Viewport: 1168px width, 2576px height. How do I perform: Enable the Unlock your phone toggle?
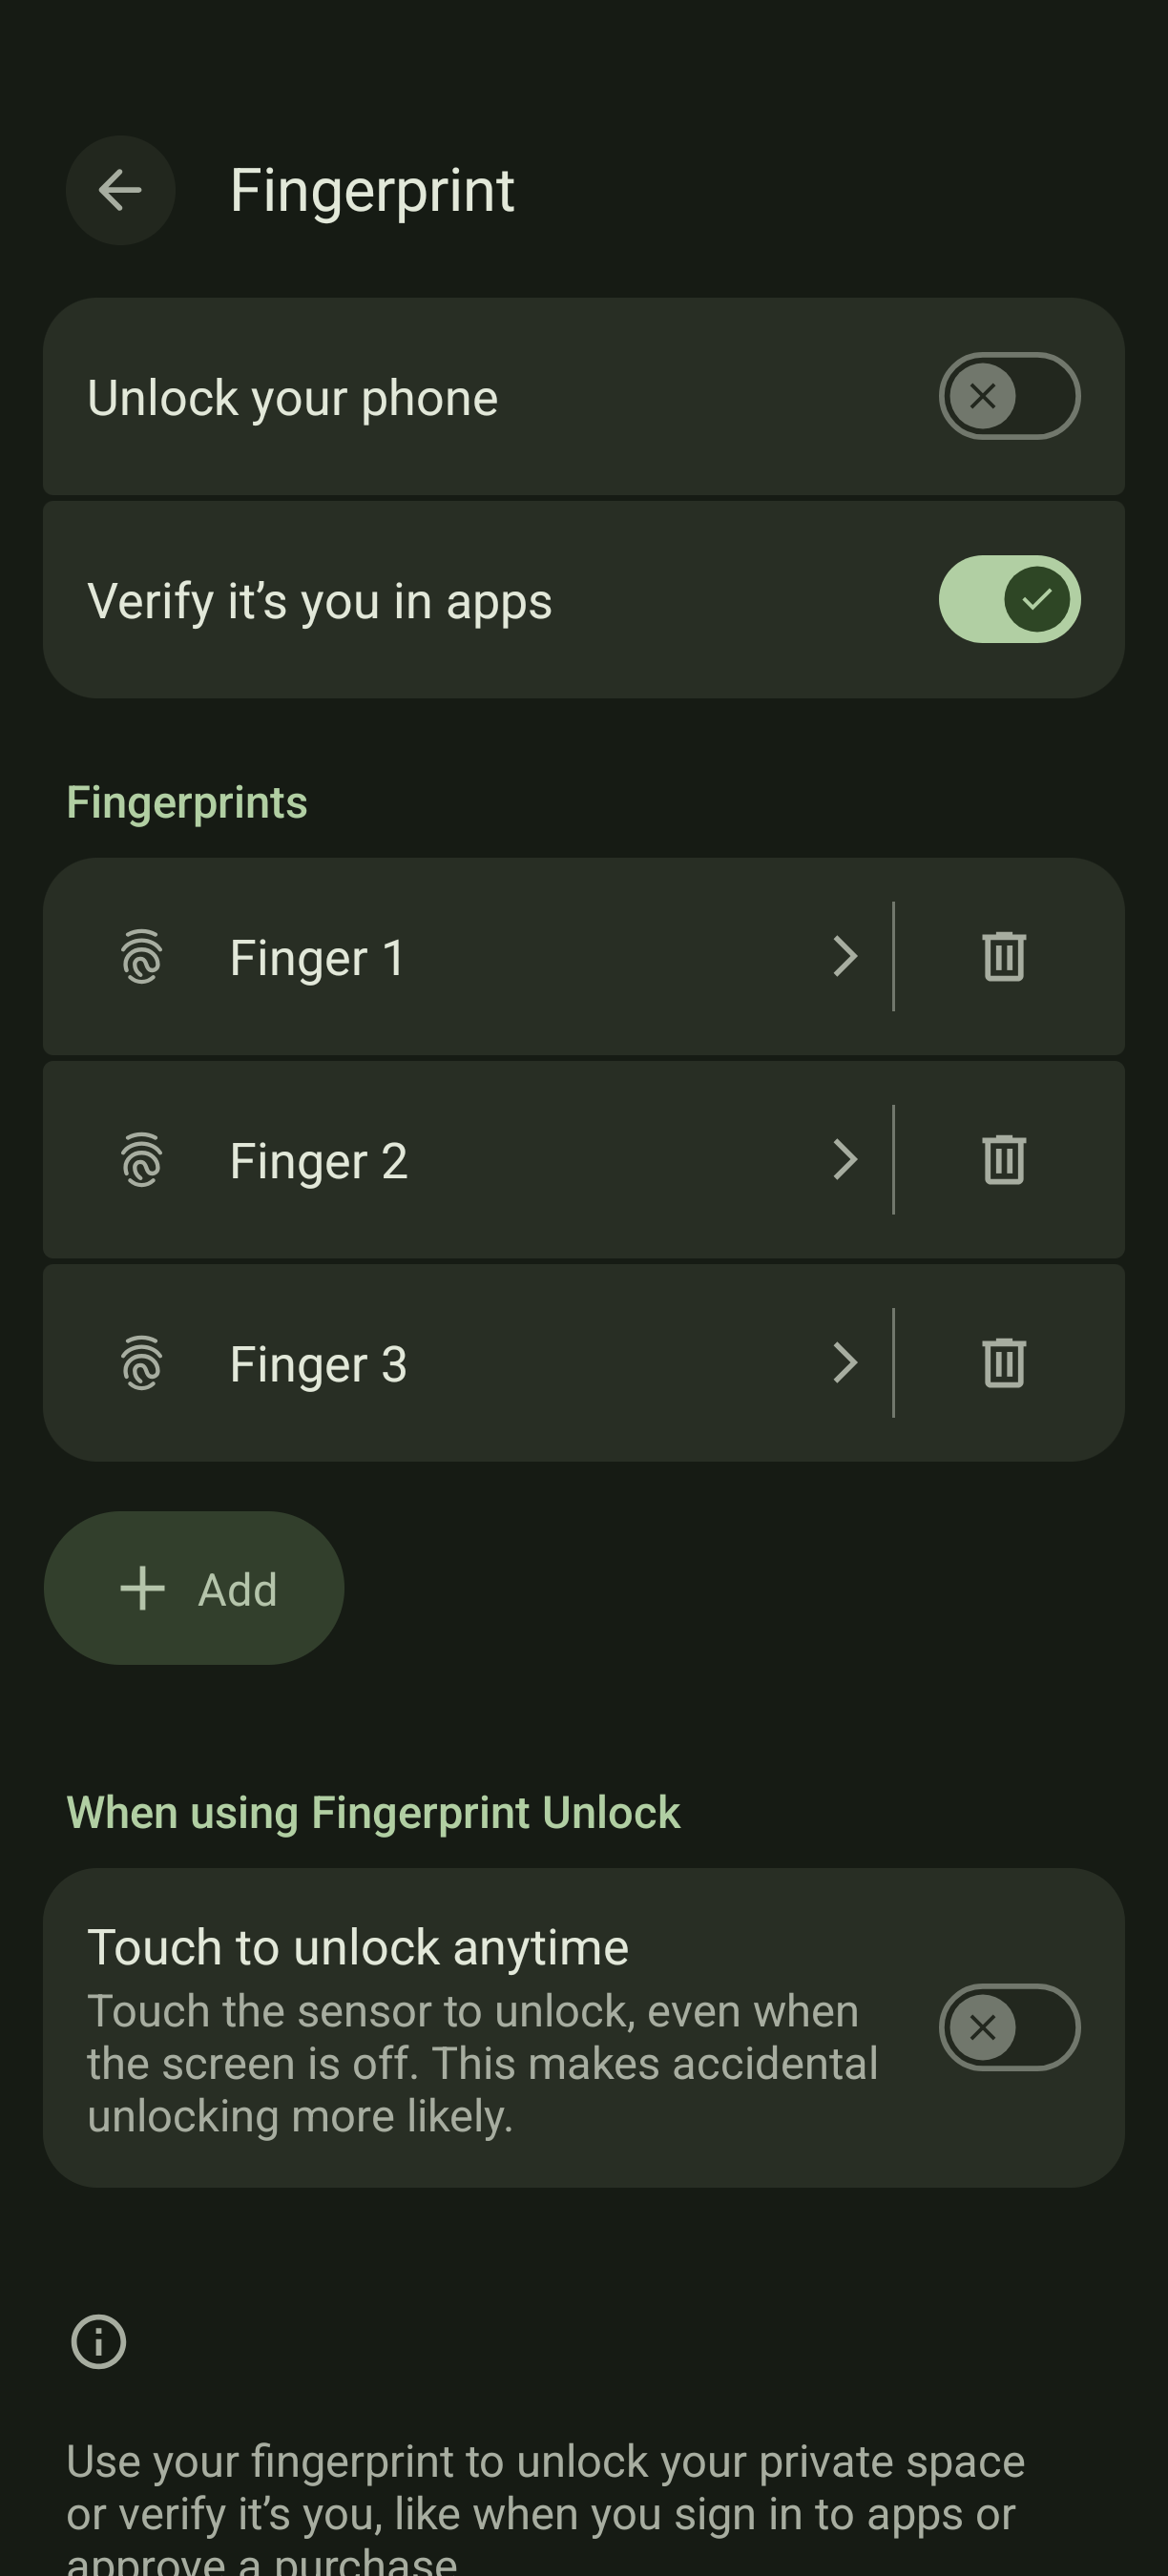click(x=1008, y=397)
